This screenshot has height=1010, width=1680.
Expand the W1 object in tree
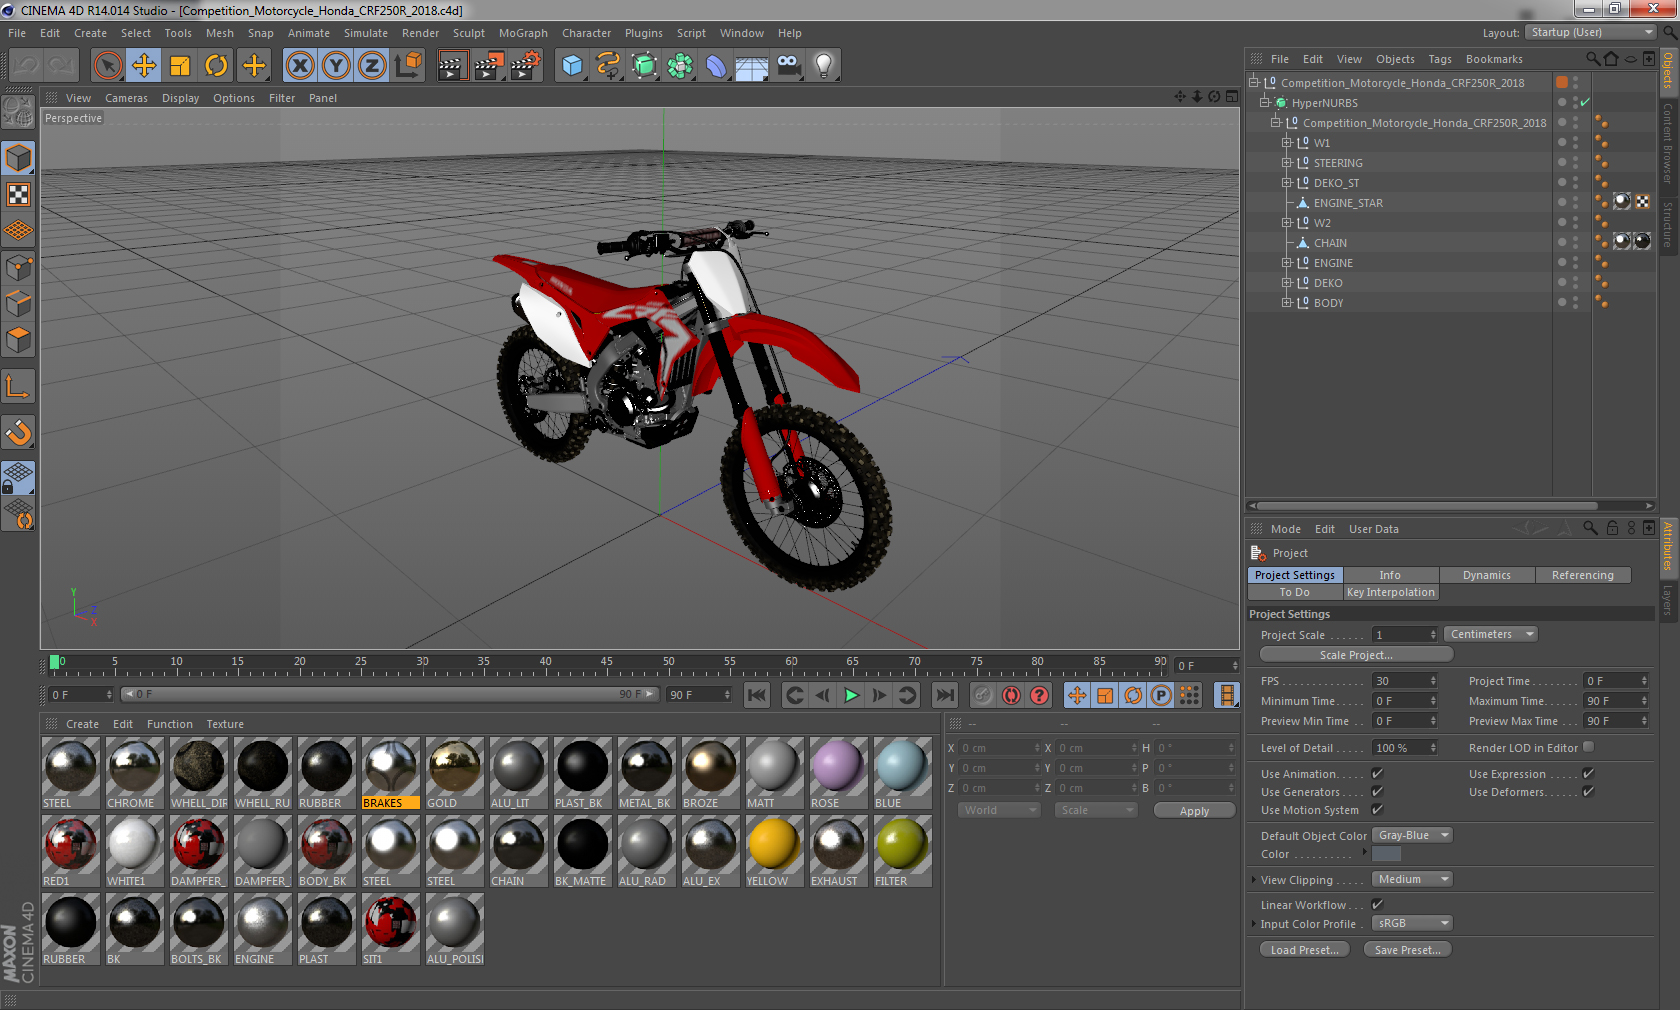click(1287, 143)
